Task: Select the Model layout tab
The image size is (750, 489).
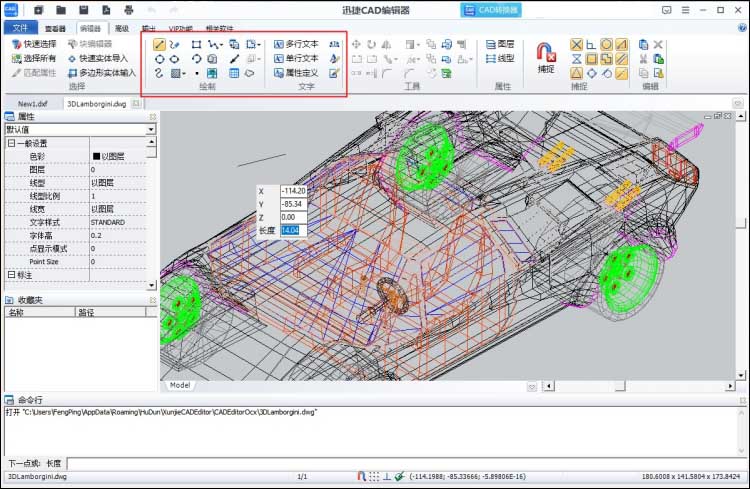Action: tap(180, 385)
